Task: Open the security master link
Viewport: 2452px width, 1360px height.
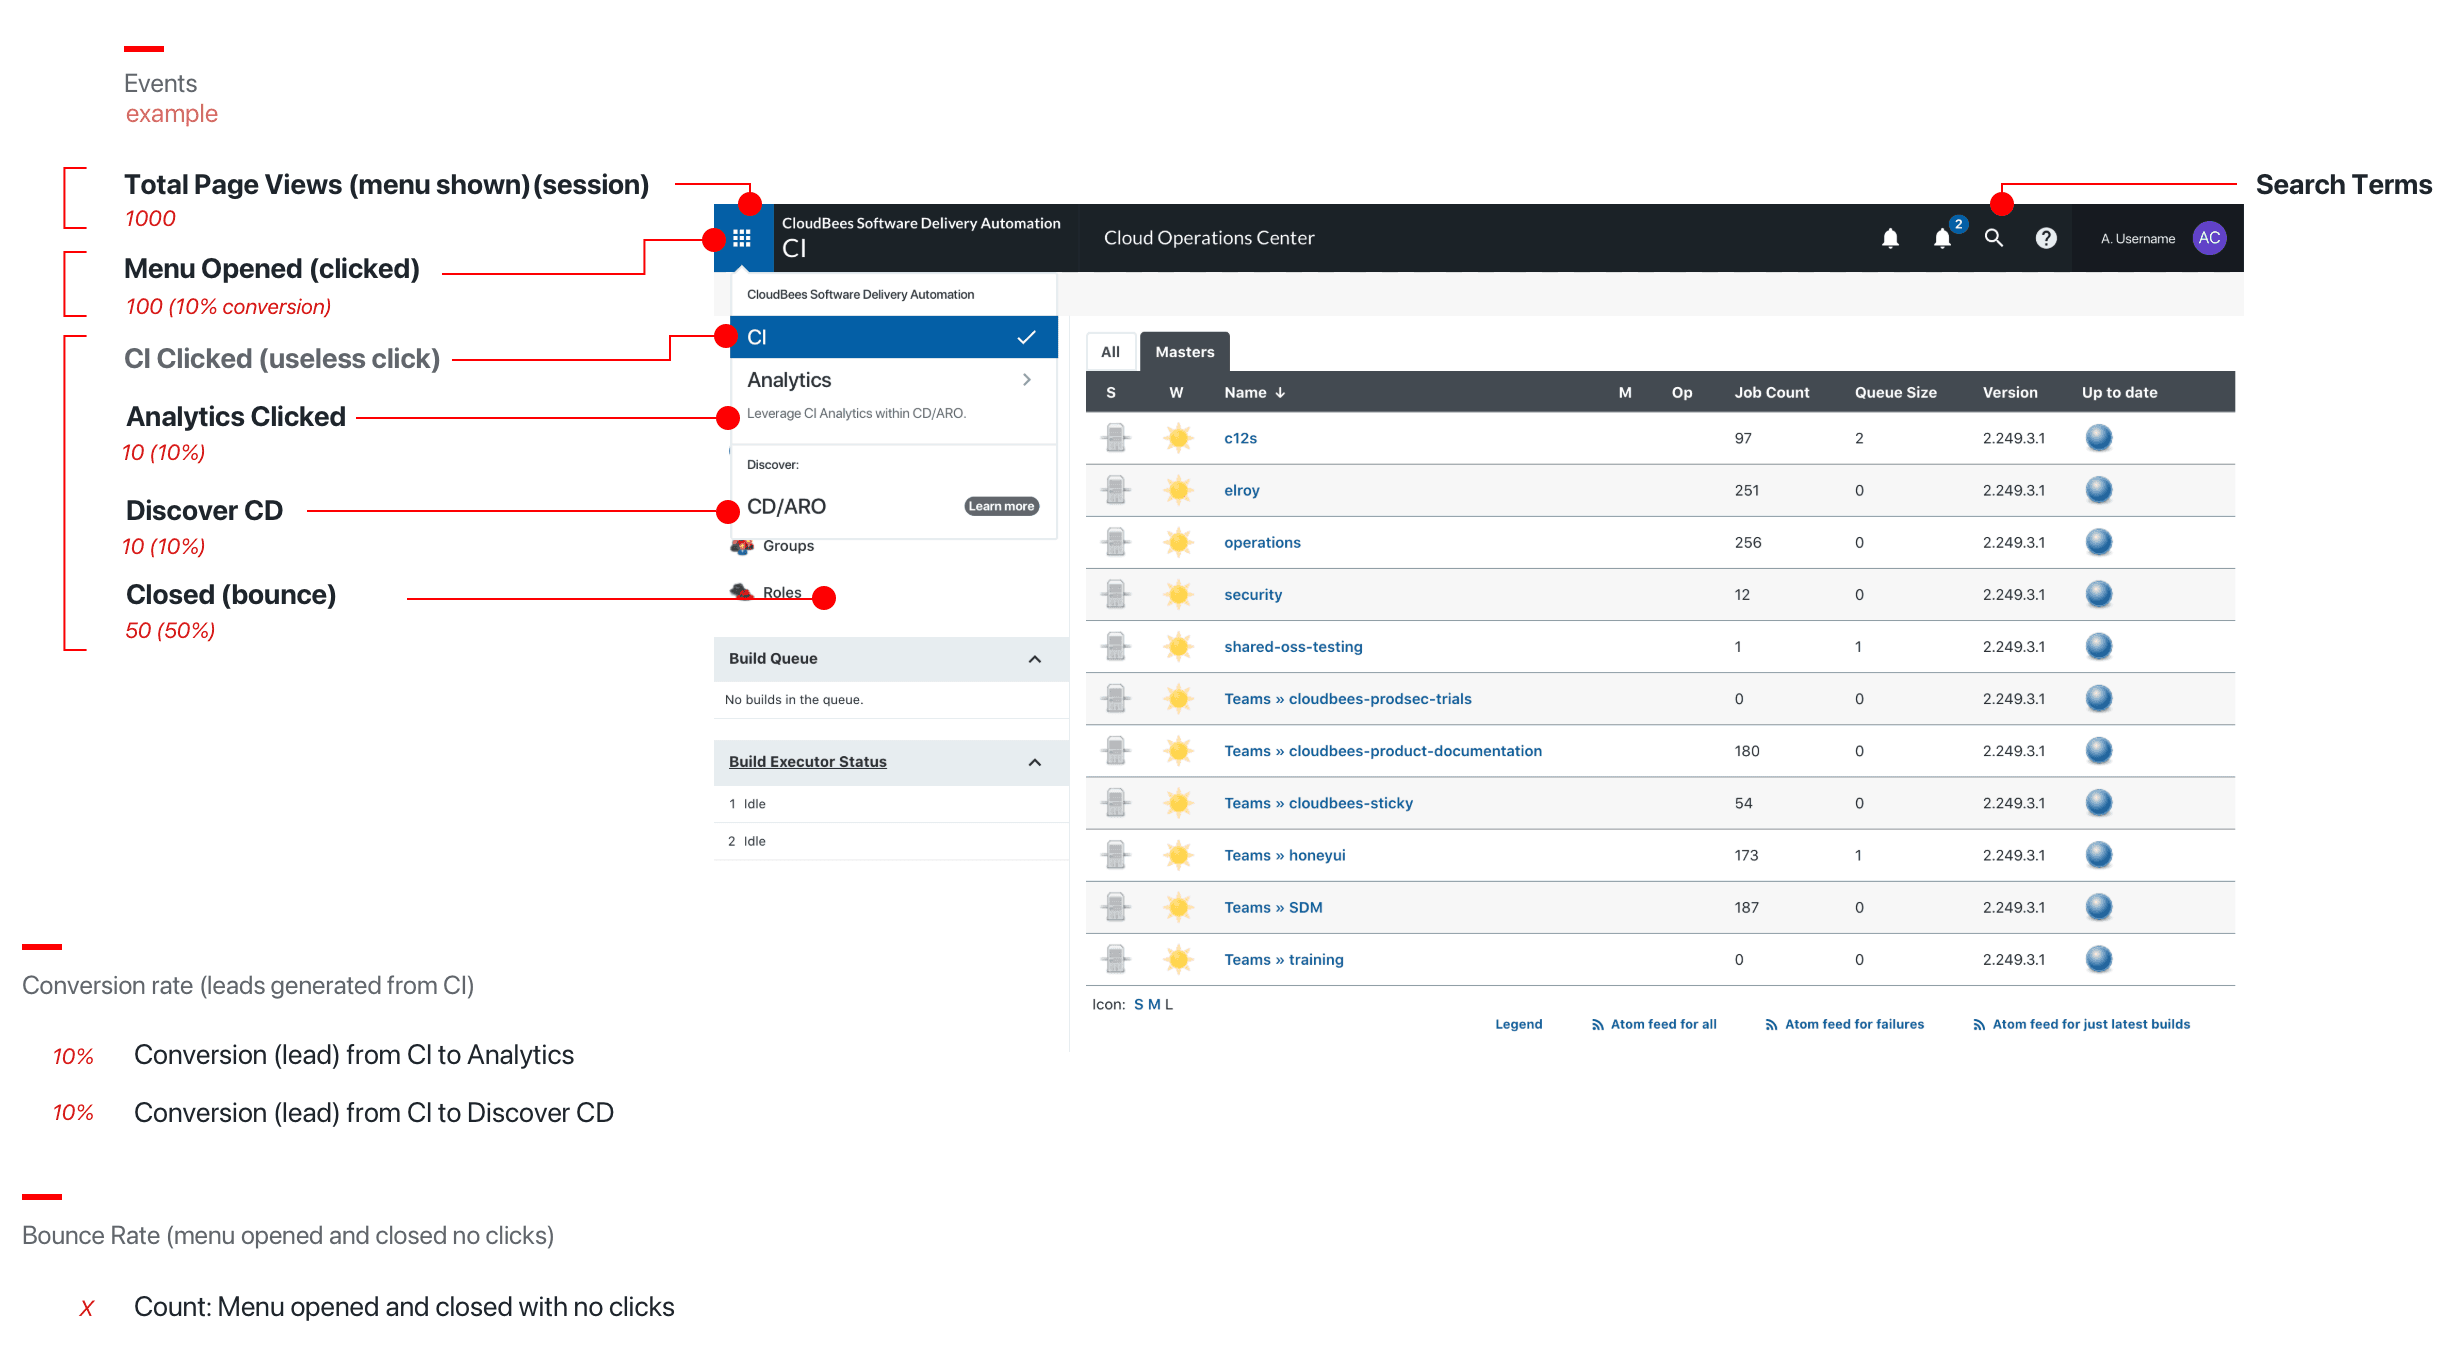Action: click(x=1253, y=594)
